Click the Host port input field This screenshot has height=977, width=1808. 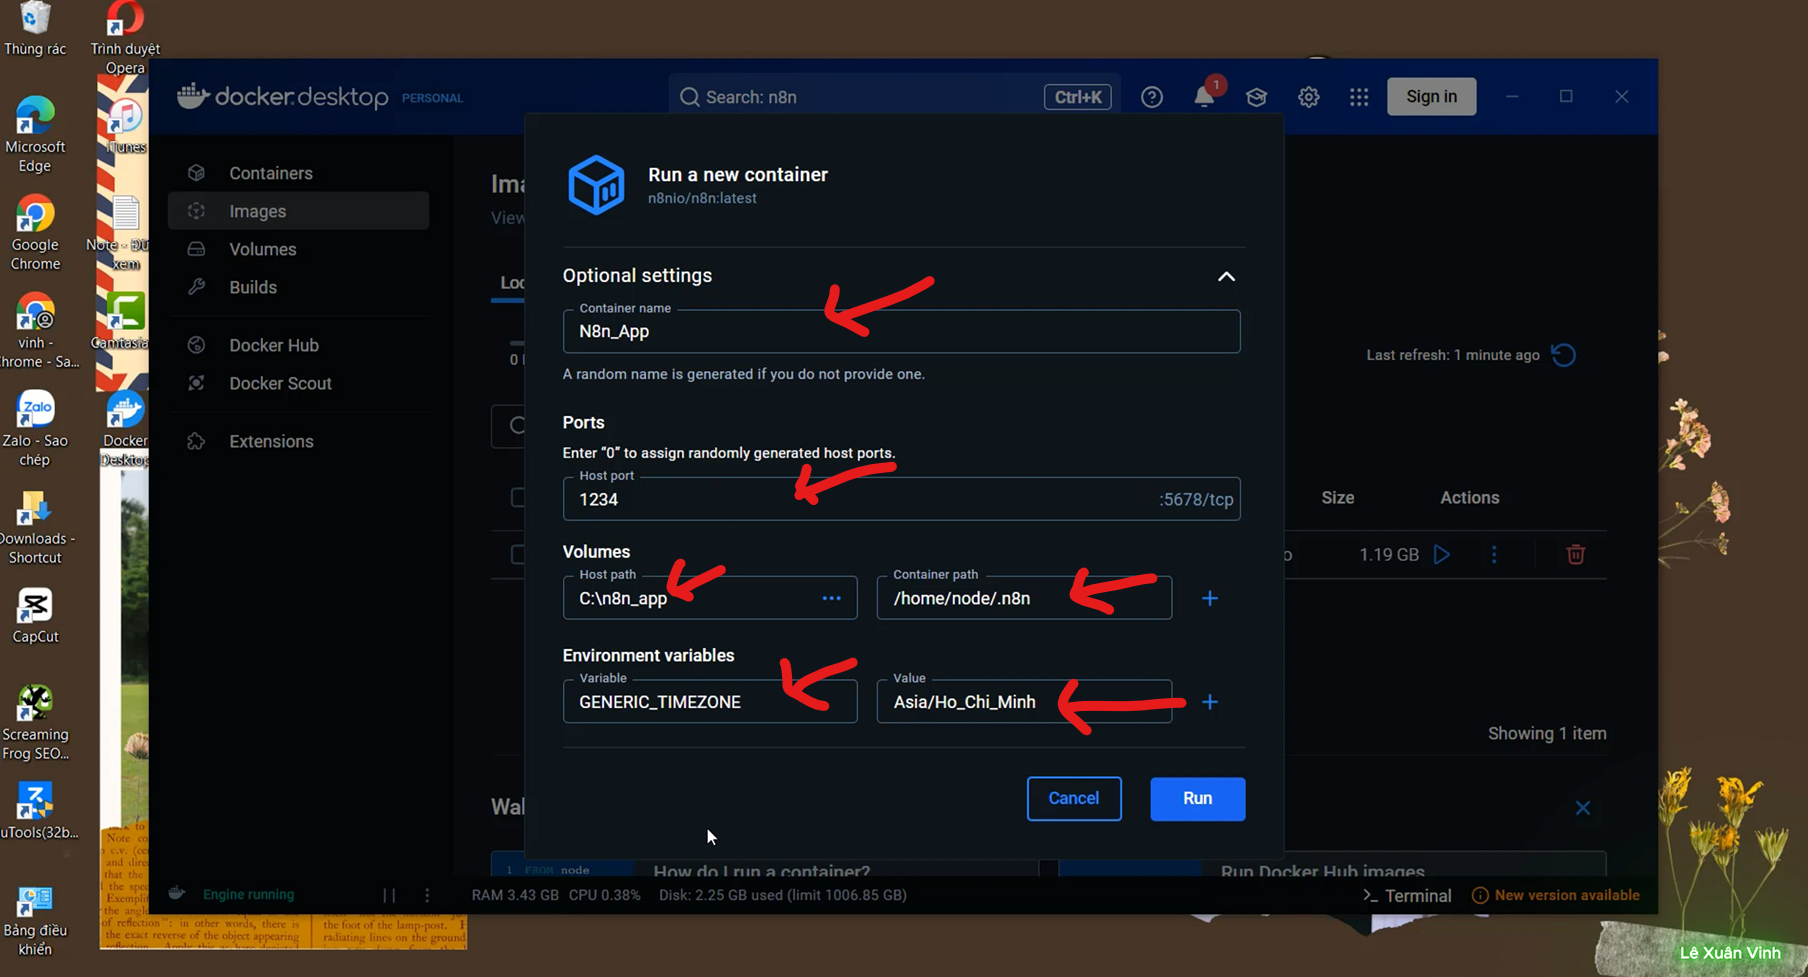pyautogui.click(x=901, y=499)
